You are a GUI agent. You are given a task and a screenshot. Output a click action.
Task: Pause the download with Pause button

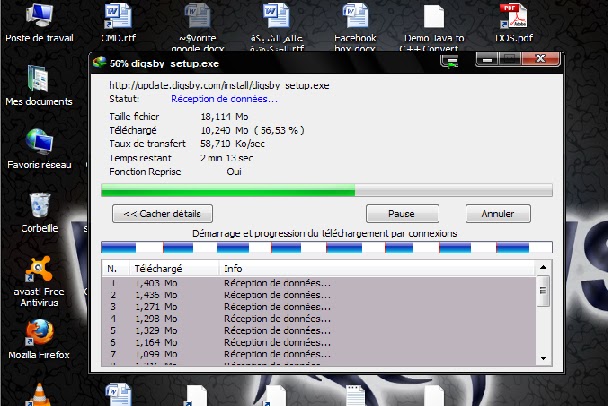pos(402,214)
